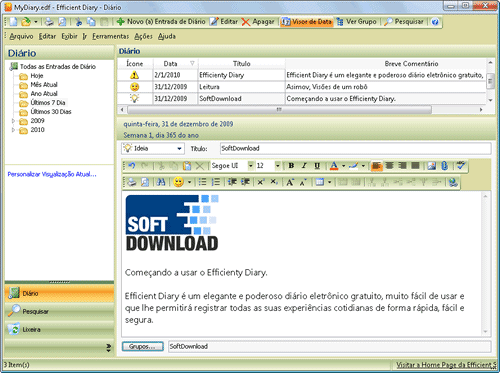Open the font color picker arrow

click(343, 166)
